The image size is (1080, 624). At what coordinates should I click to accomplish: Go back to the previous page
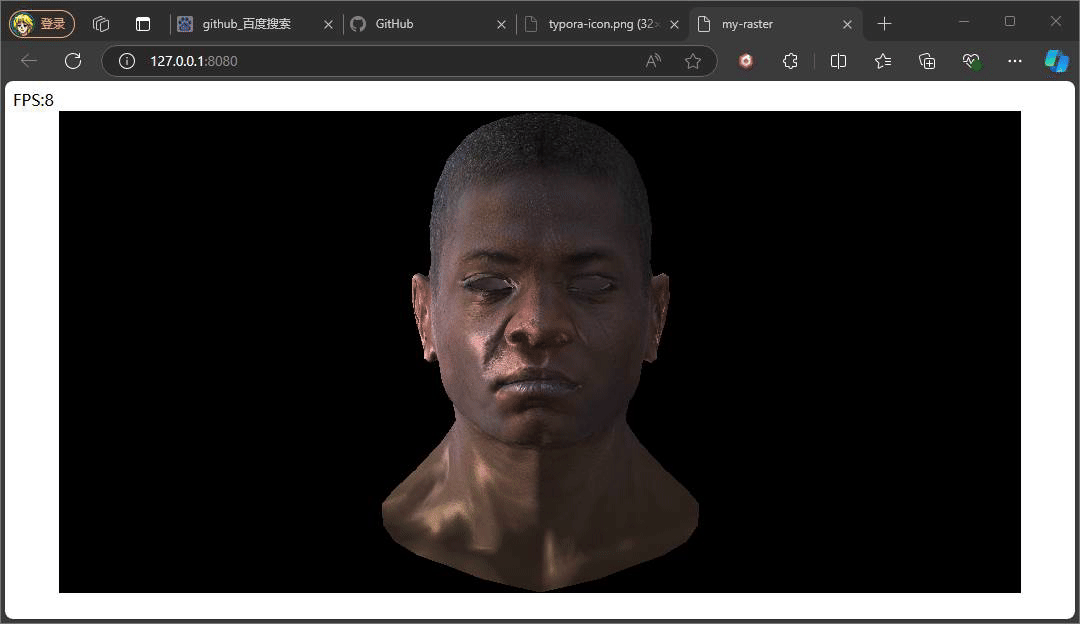point(29,61)
